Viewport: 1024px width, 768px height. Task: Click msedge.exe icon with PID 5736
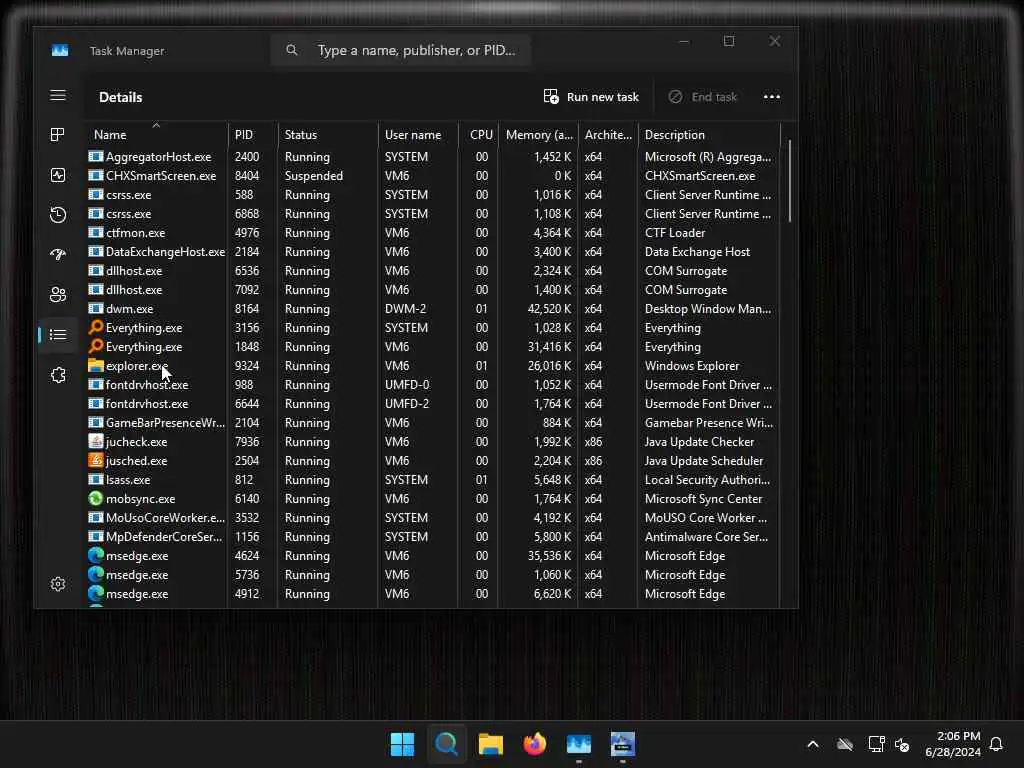pyautogui.click(x=96, y=574)
